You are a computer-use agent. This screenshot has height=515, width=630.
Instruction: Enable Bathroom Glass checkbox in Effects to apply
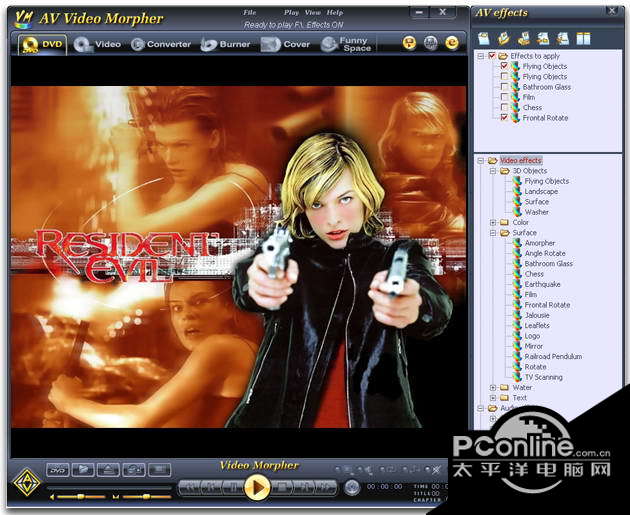[x=504, y=86]
